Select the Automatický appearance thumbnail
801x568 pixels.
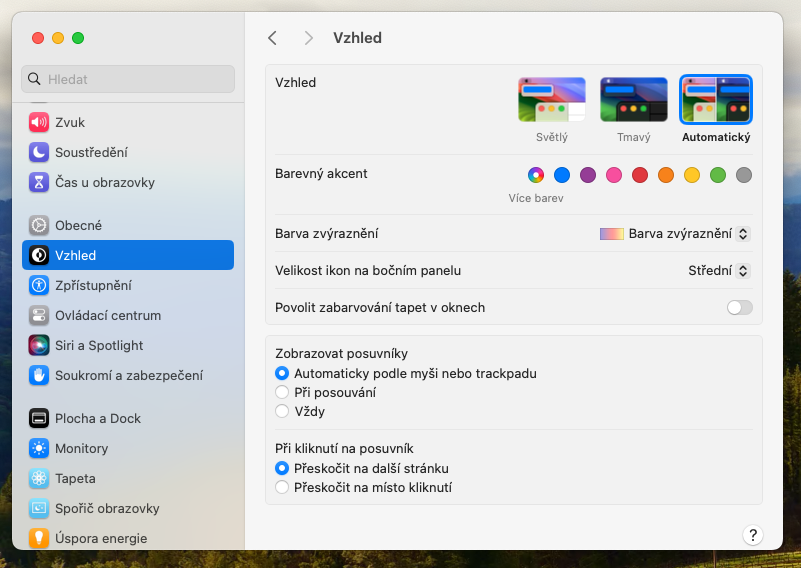click(x=716, y=100)
